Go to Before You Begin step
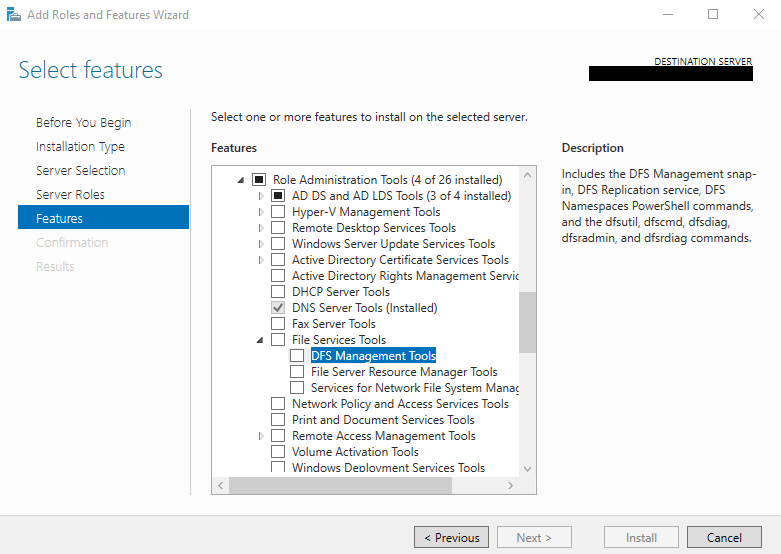The image size is (781, 554). (83, 123)
